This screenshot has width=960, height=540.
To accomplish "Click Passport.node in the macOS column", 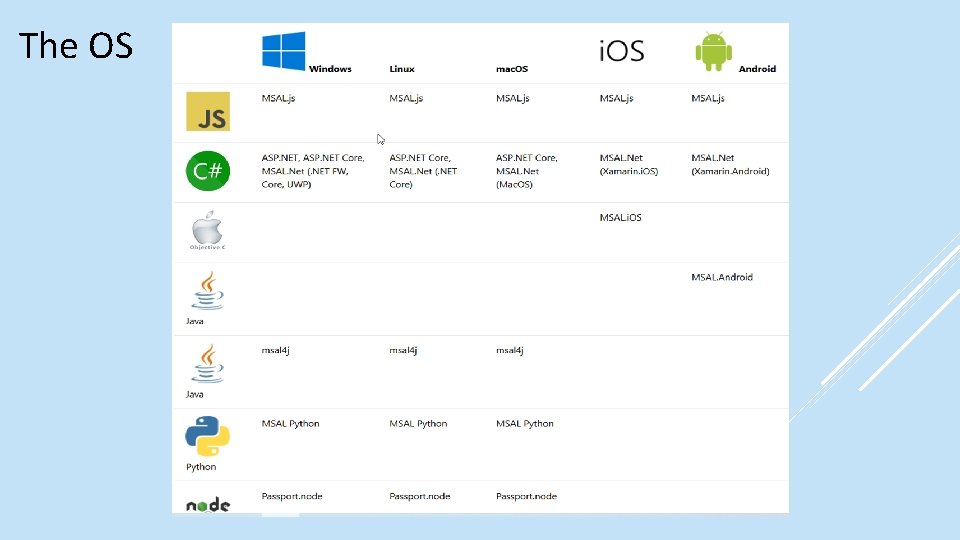I will point(527,497).
